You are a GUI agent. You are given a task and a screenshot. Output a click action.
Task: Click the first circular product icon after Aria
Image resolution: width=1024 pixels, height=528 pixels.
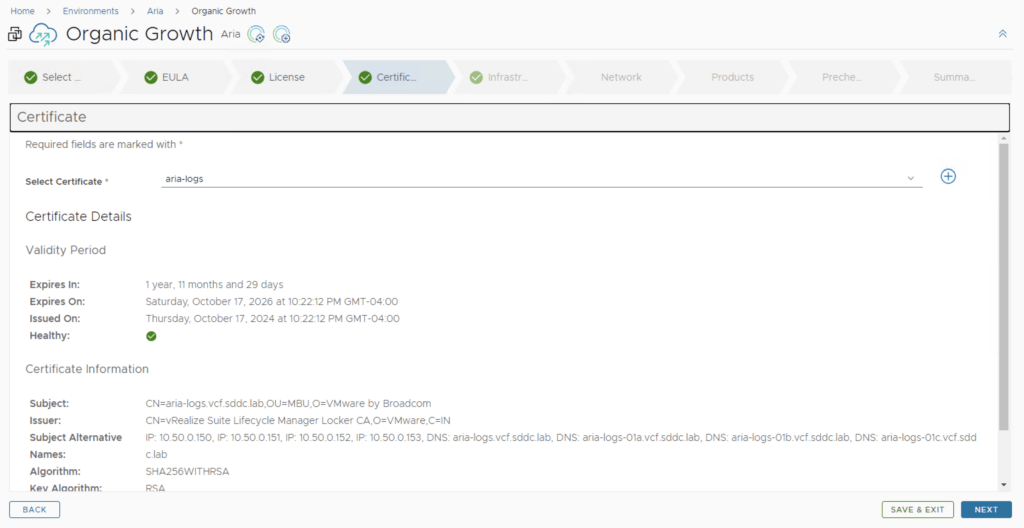pos(256,35)
